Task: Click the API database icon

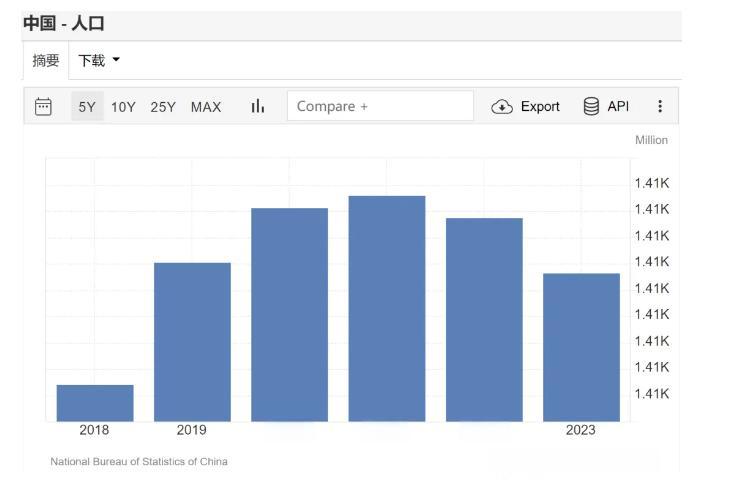Action: point(591,106)
